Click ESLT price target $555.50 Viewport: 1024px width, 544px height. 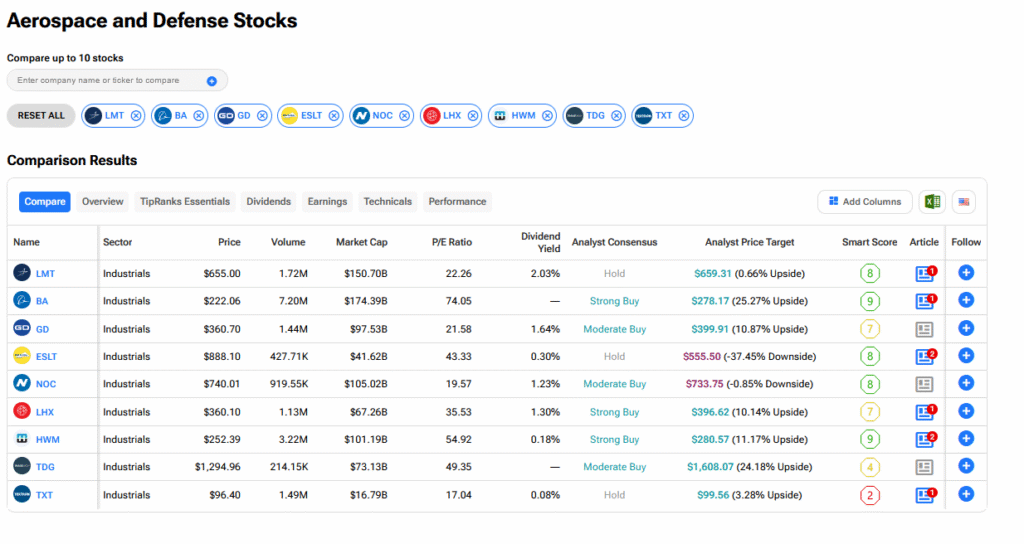click(701, 357)
